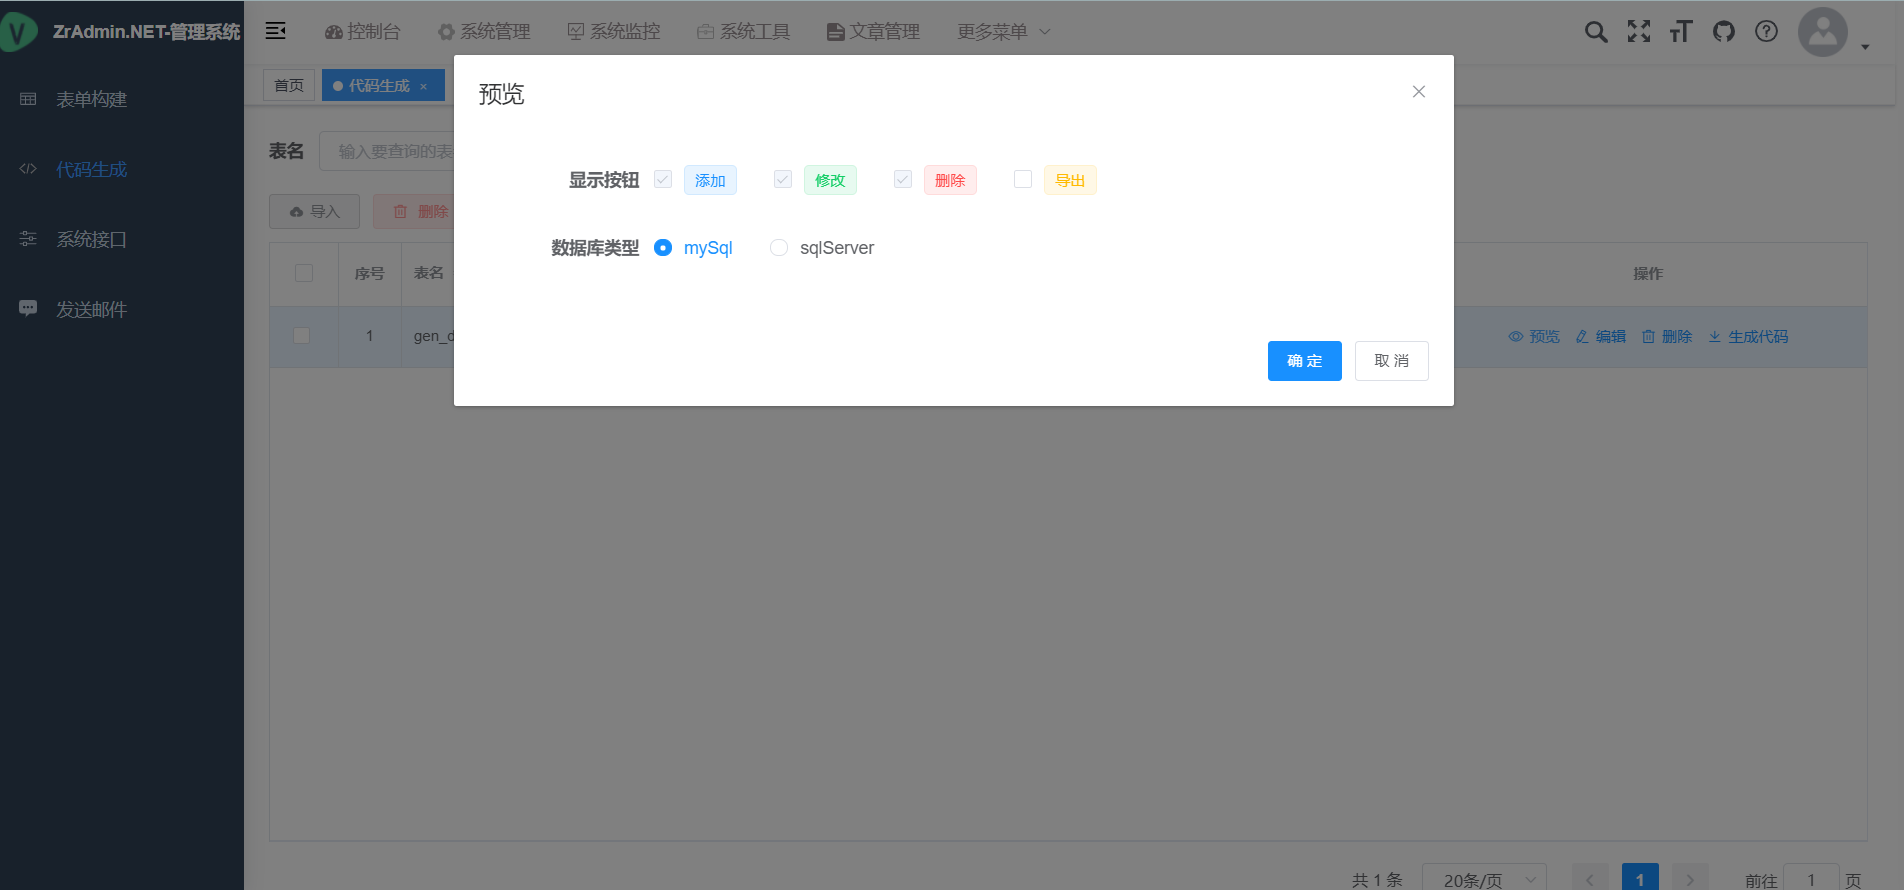1904x890 pixels.
Task: Click the help question mark icon
Action: coord(1766,32)
